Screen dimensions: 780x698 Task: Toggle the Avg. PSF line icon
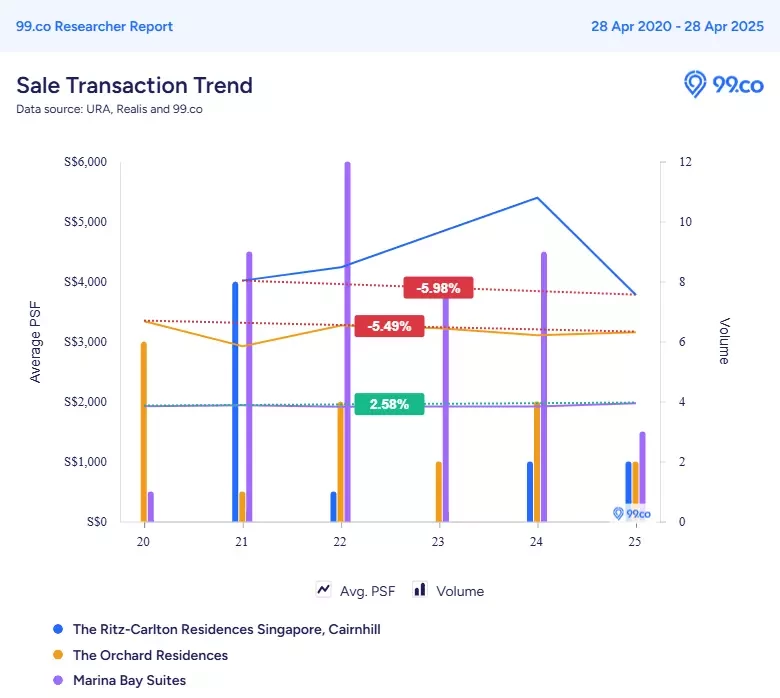[x=323, y=590]
